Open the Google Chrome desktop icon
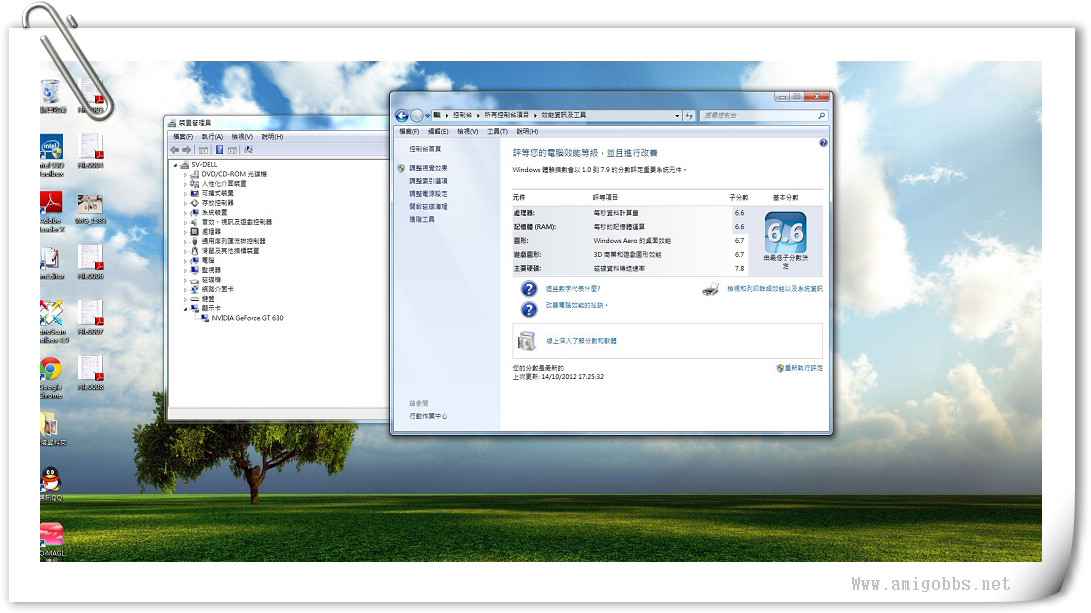 pos(51,372)
